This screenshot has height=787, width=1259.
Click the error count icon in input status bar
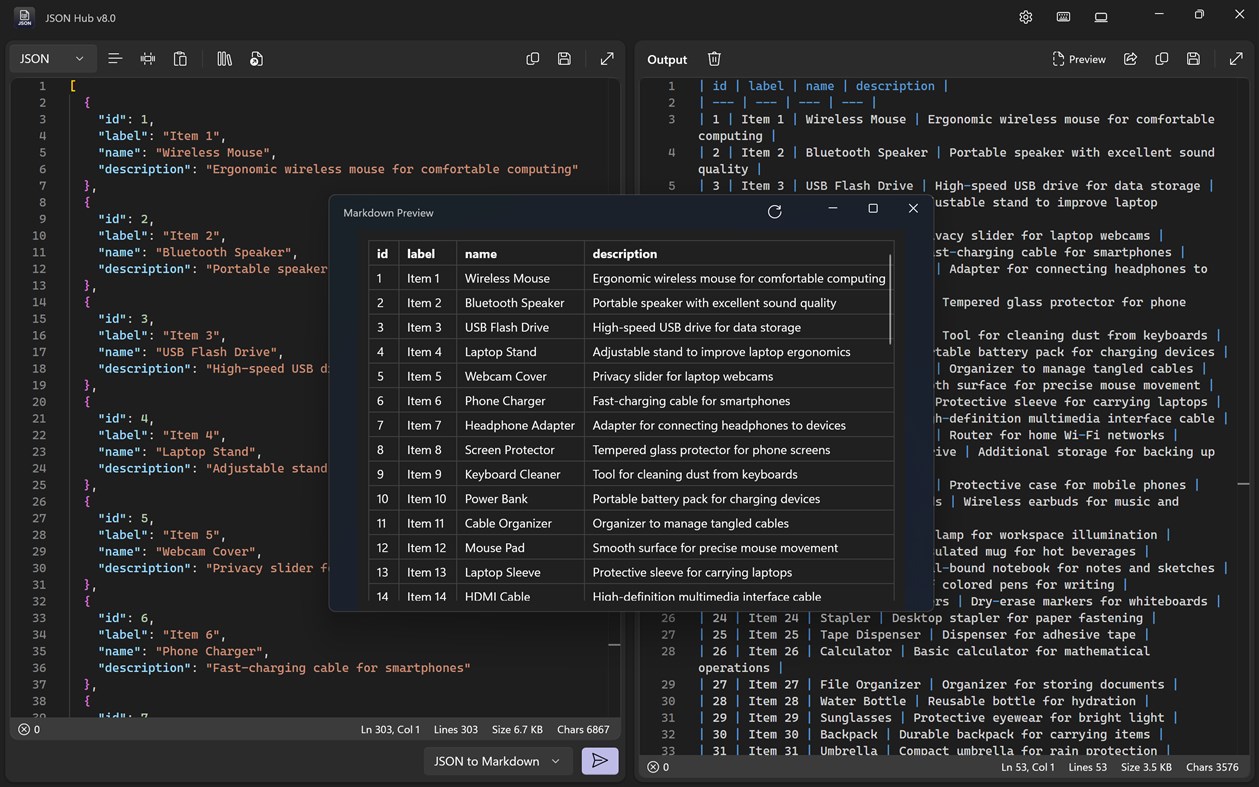[24, 730]
